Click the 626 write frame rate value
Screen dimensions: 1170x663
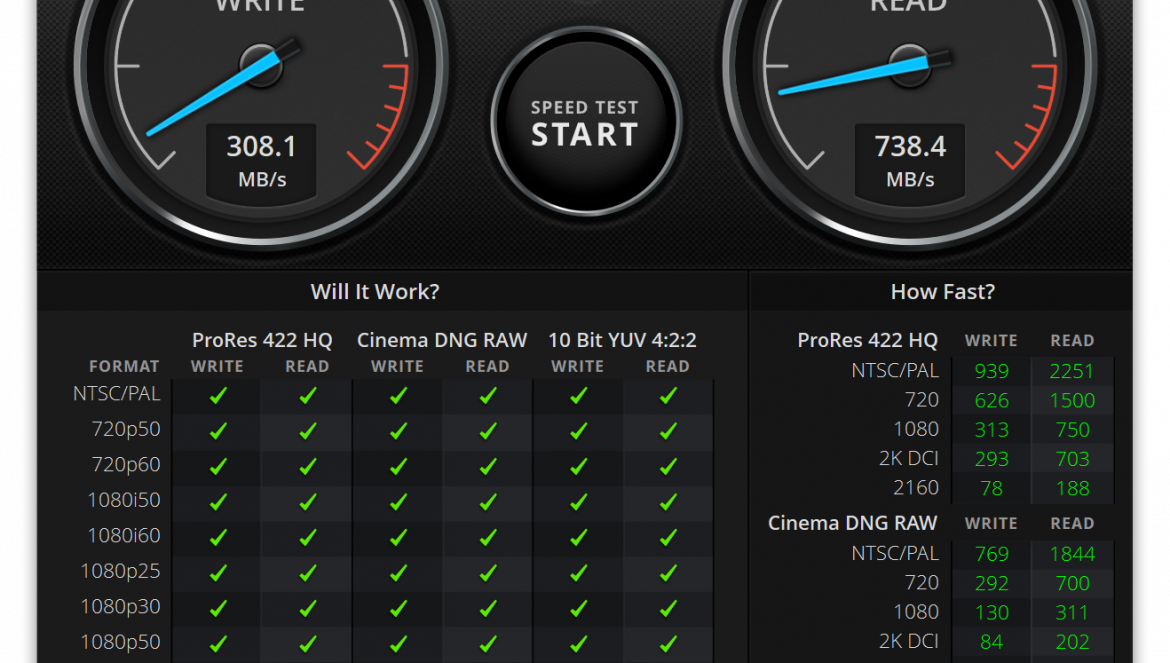pos(992,400)
